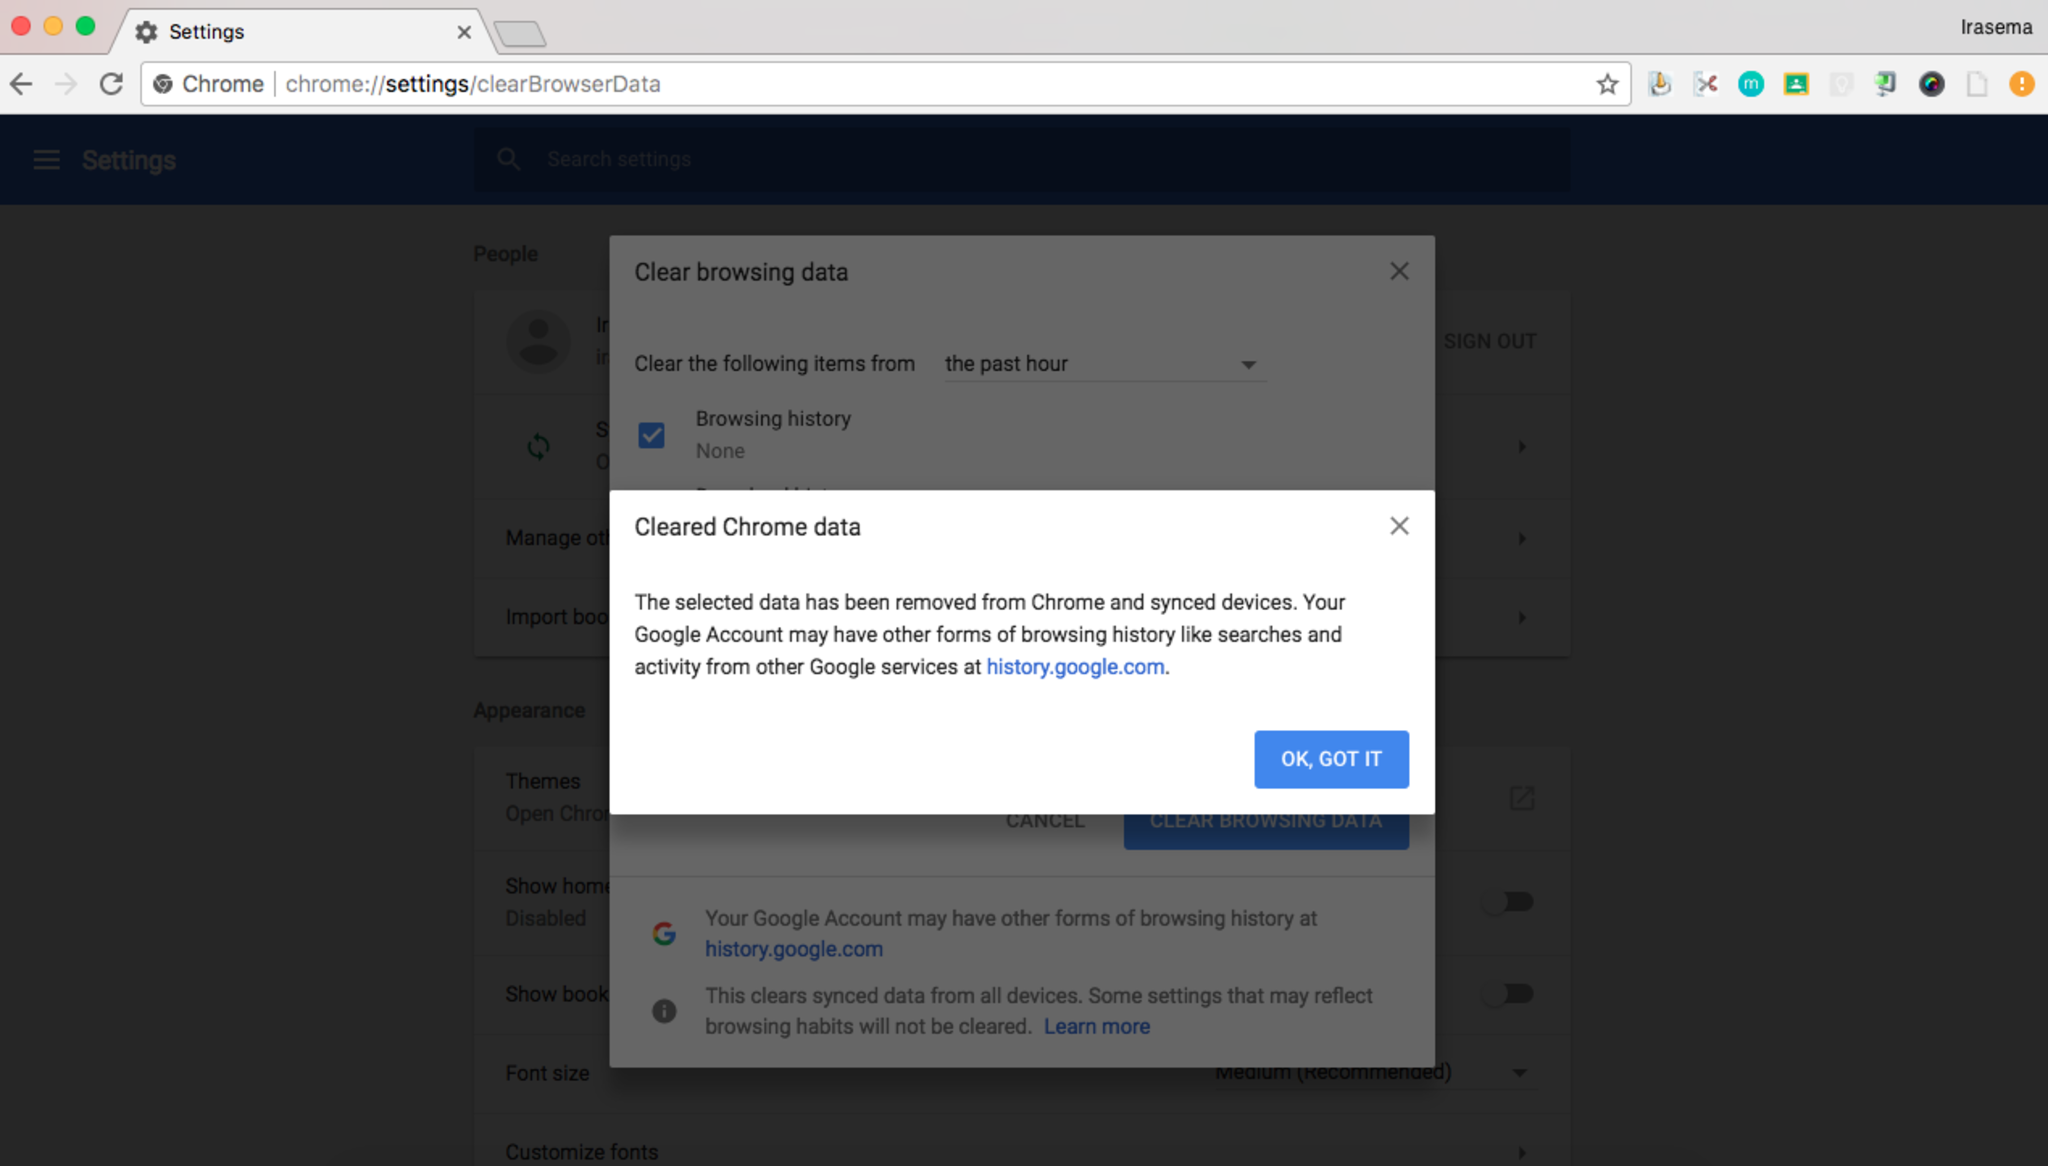The height and width of the screenshot is (1166, 2048).
Task: Go back to previous page
Action: pyautogui.click(x=22, y=84)
